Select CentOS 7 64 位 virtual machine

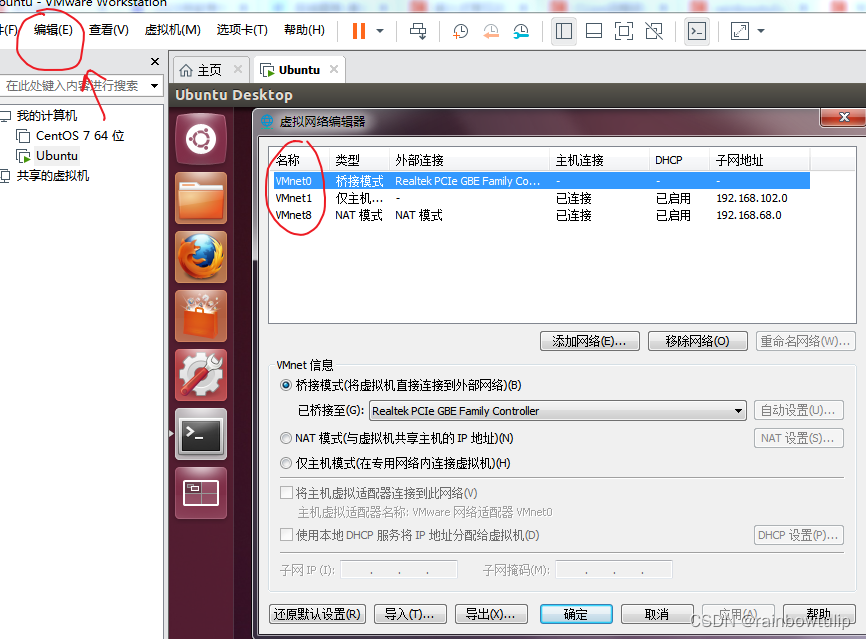[80, 135]
